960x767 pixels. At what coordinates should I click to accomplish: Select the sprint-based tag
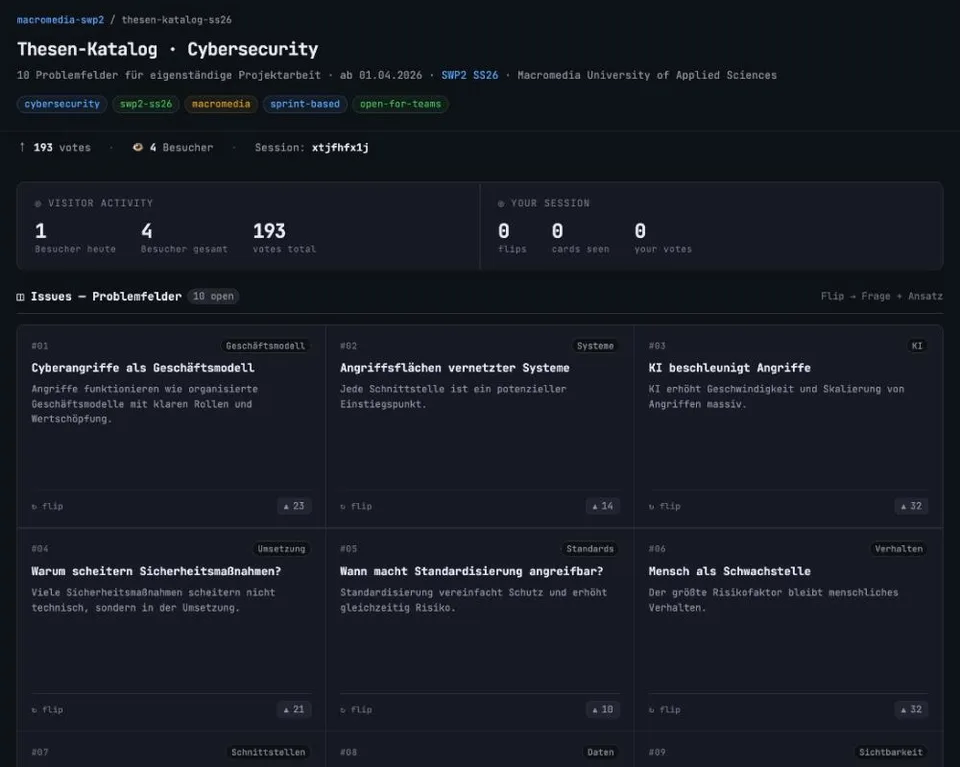click(305, 104)
